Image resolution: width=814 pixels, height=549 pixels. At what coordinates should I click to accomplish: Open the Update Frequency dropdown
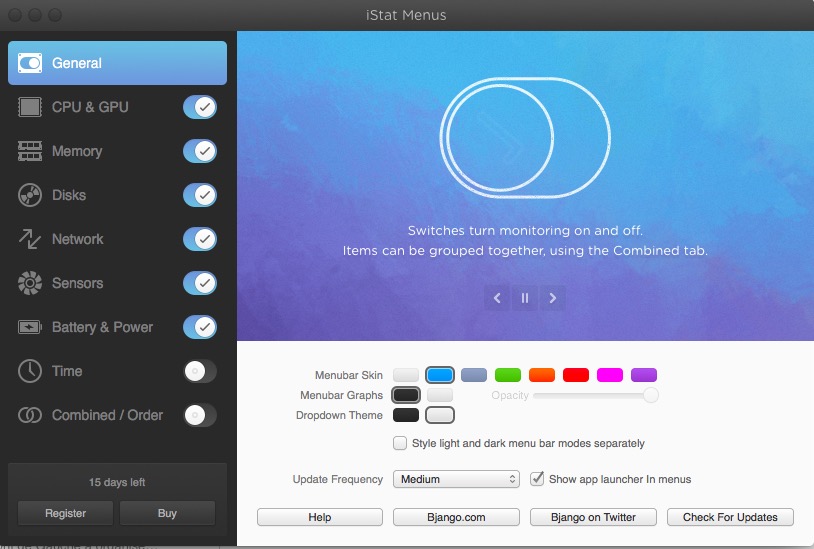tap(456, 479)
